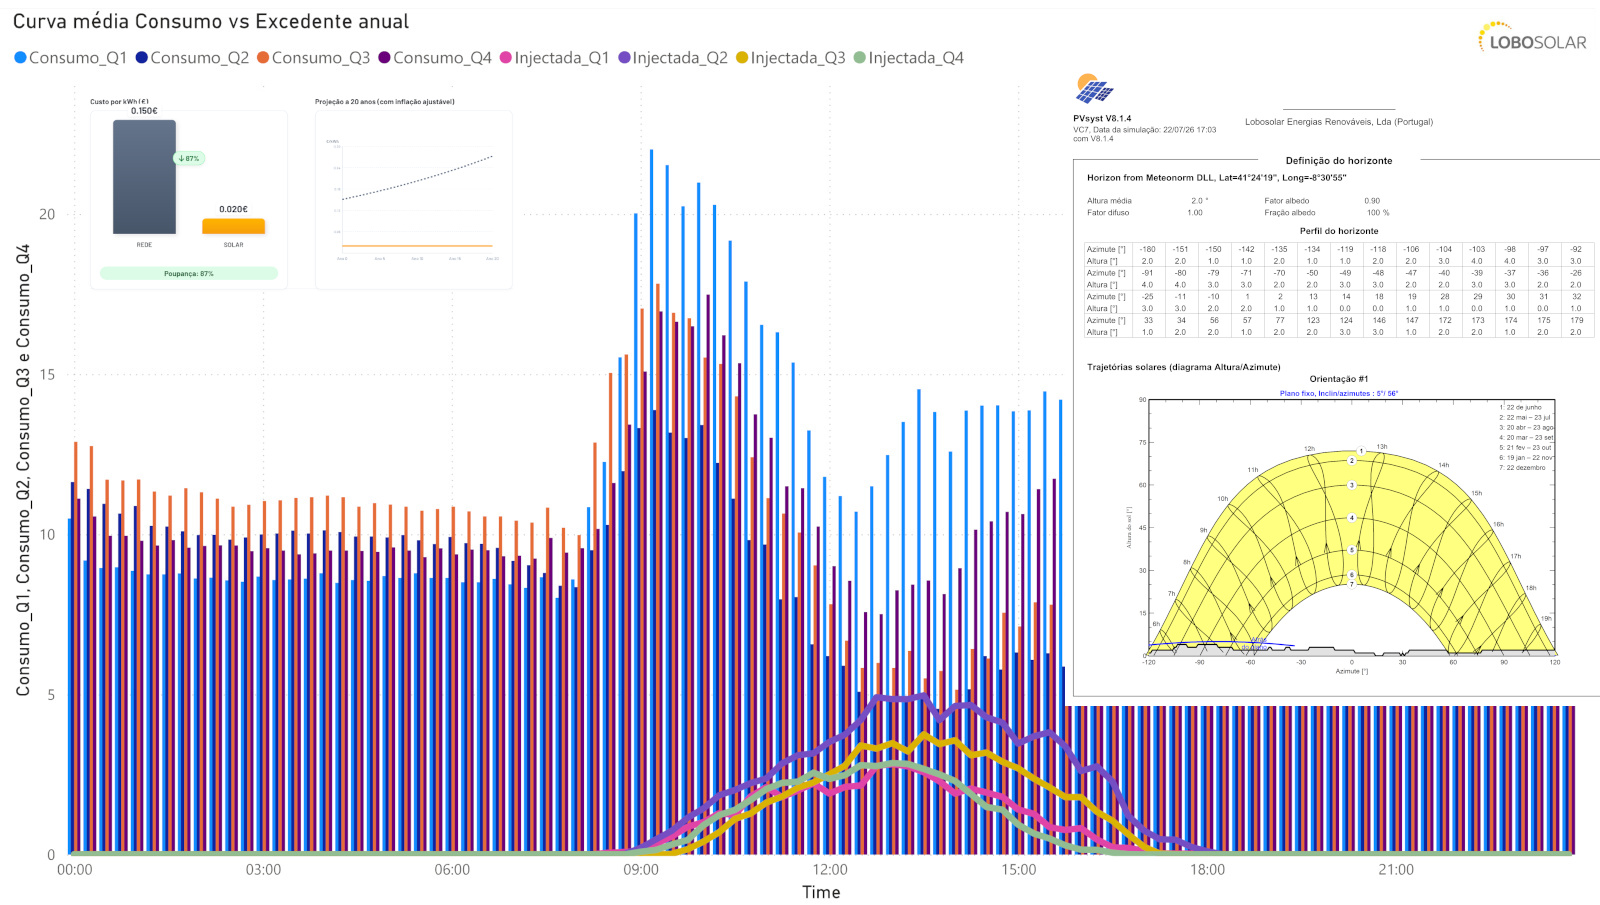Click the 12:00 time axis label

(830, 870)
